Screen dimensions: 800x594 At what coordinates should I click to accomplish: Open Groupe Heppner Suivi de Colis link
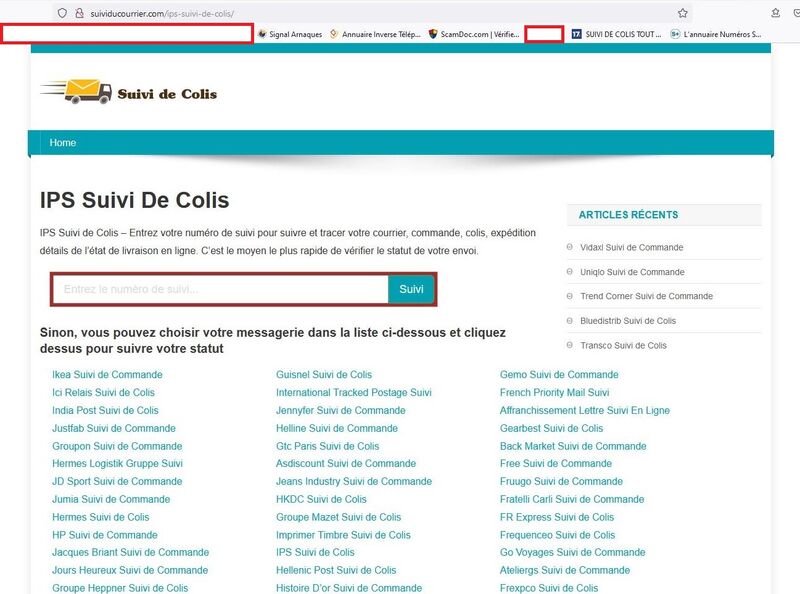120,588
